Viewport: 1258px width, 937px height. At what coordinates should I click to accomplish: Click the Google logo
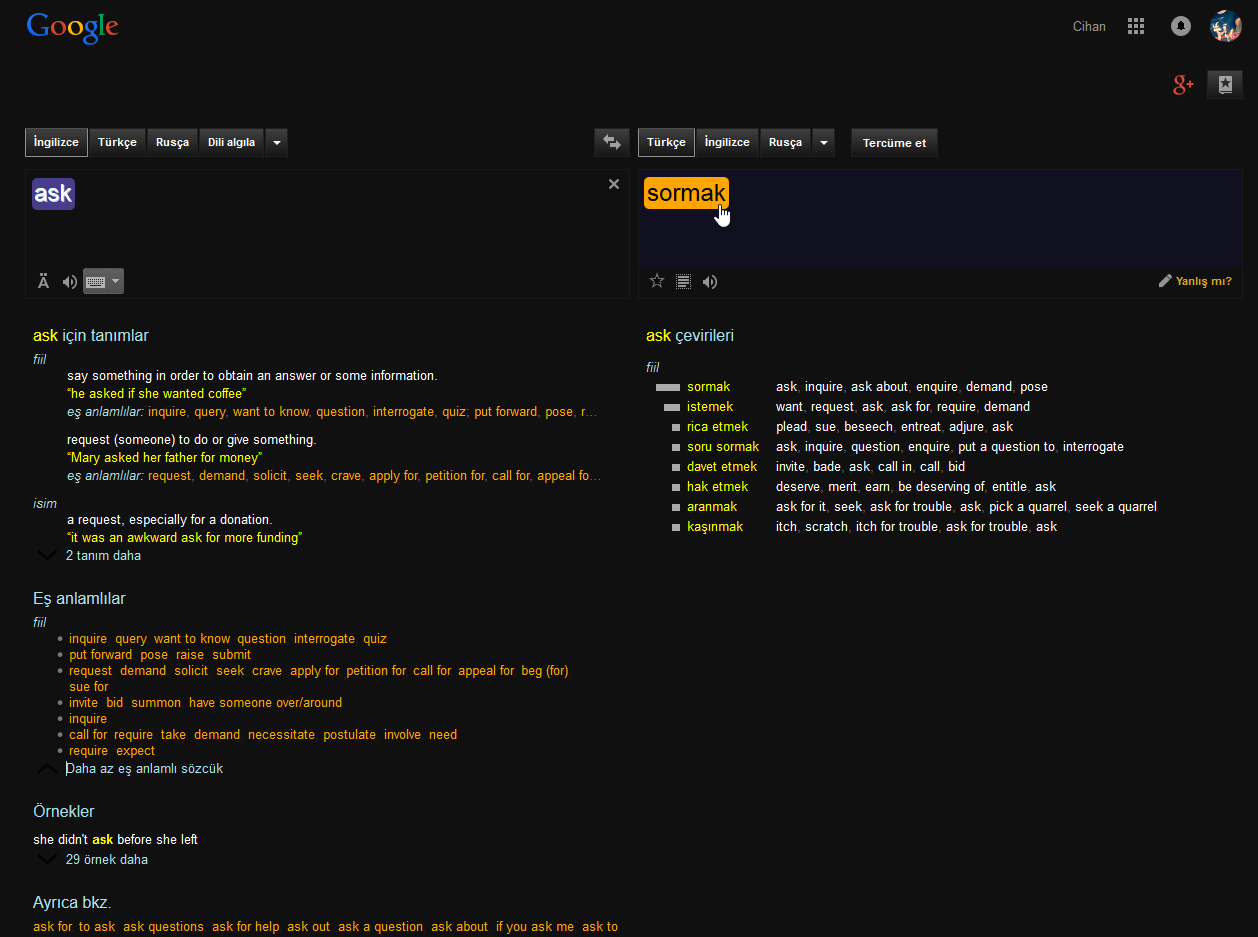(x=72, y=27)
